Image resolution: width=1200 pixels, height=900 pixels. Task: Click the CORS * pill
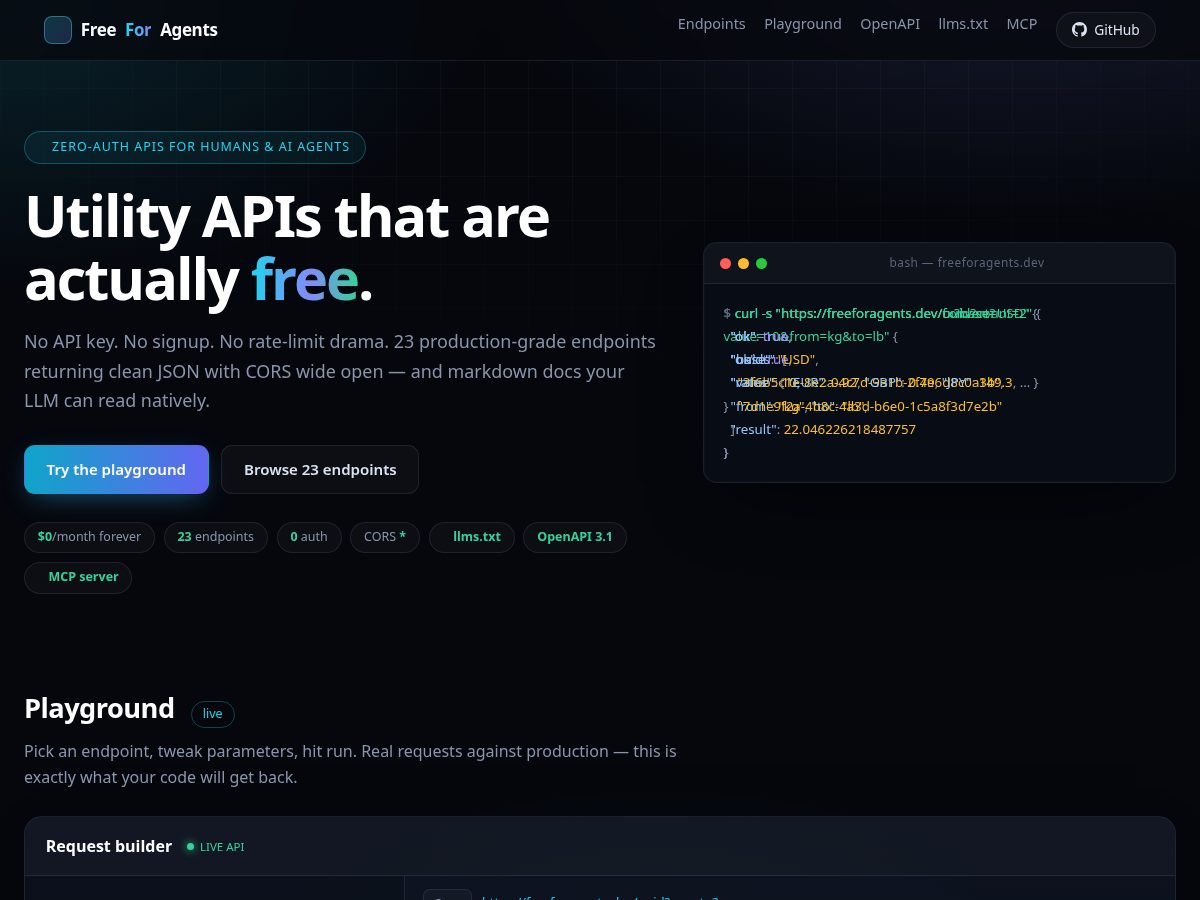coord(385,537)
